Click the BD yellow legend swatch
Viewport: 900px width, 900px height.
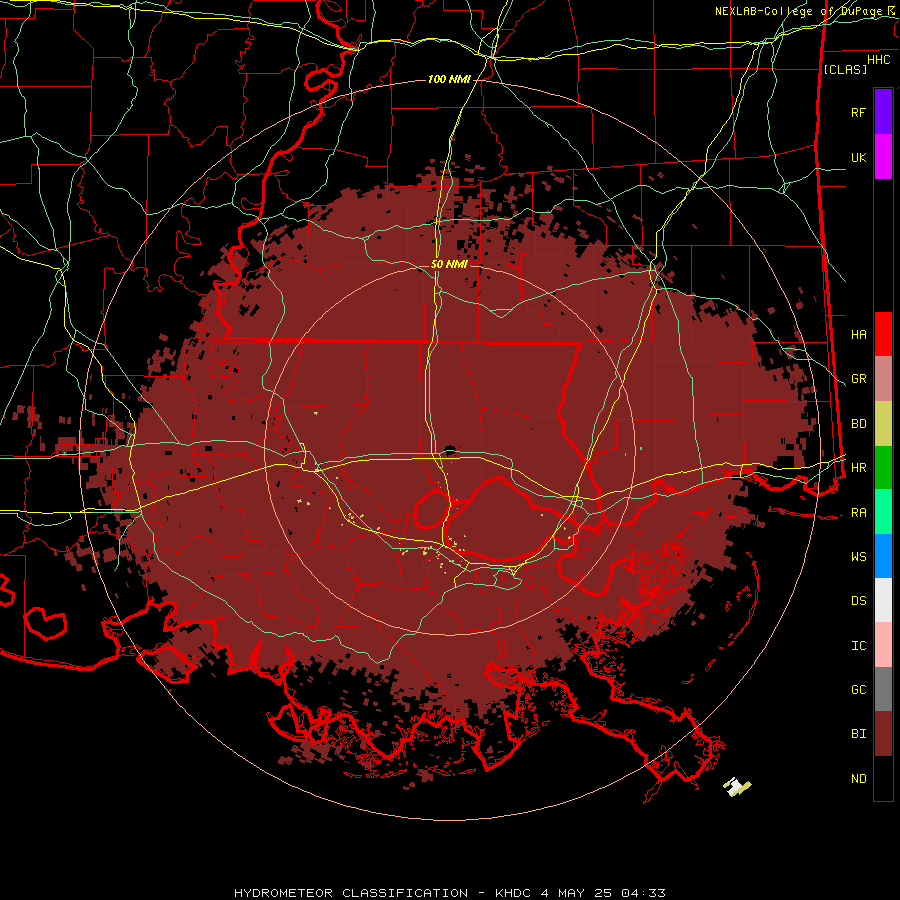(x=883, y=423)
